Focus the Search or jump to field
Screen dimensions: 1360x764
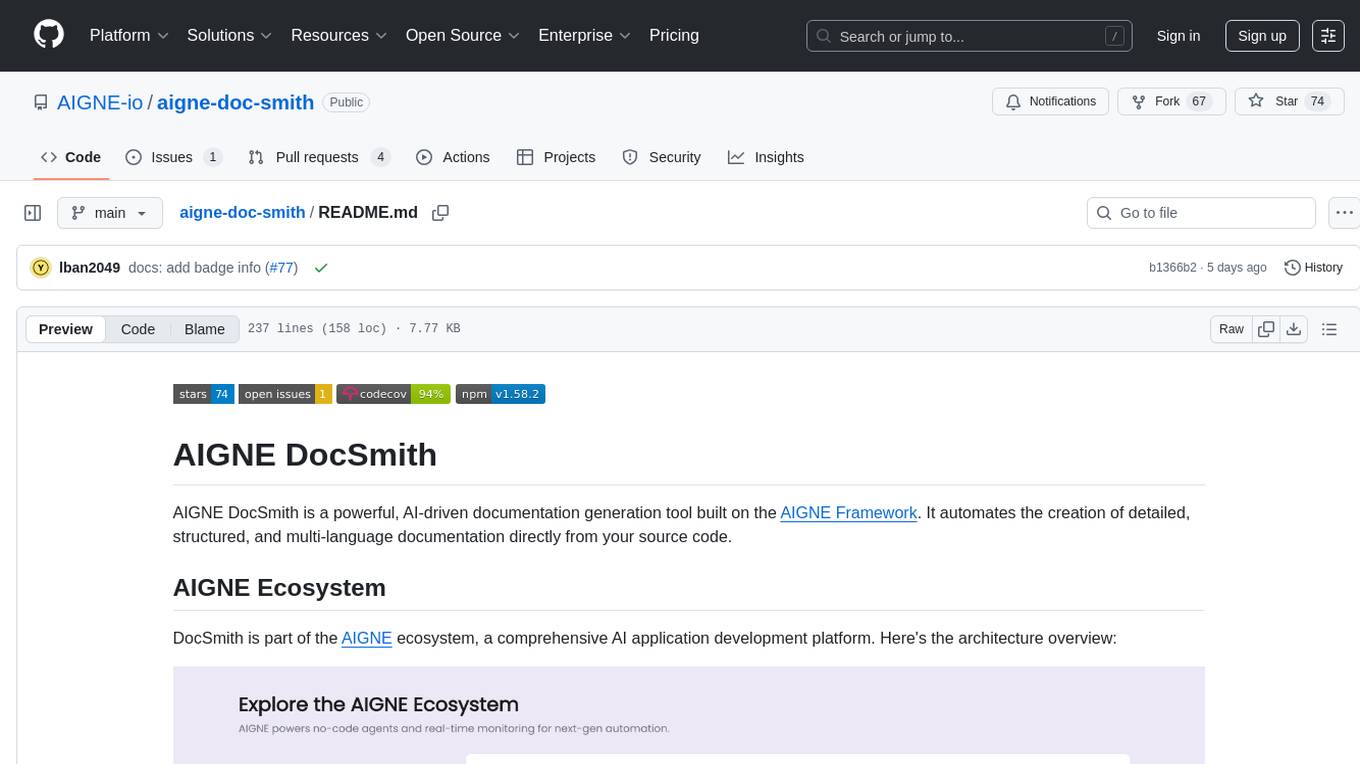click(x=969, y=36)
